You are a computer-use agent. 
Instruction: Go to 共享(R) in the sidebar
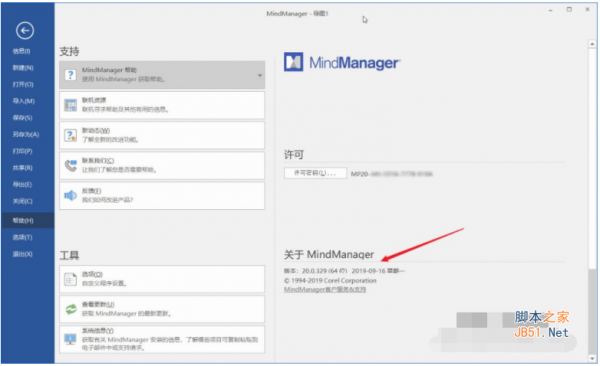(x=23, y=168)
